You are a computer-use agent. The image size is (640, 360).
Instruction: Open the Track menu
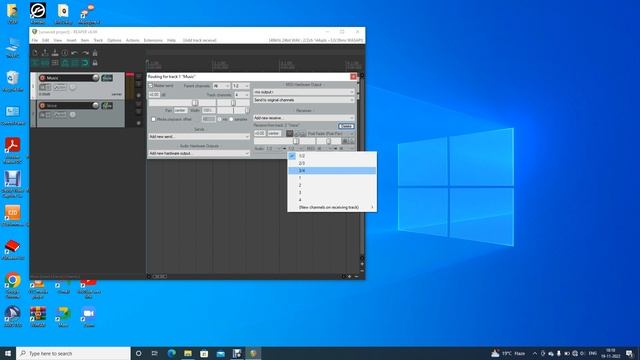pyautogui.click(x=98, y=40)
